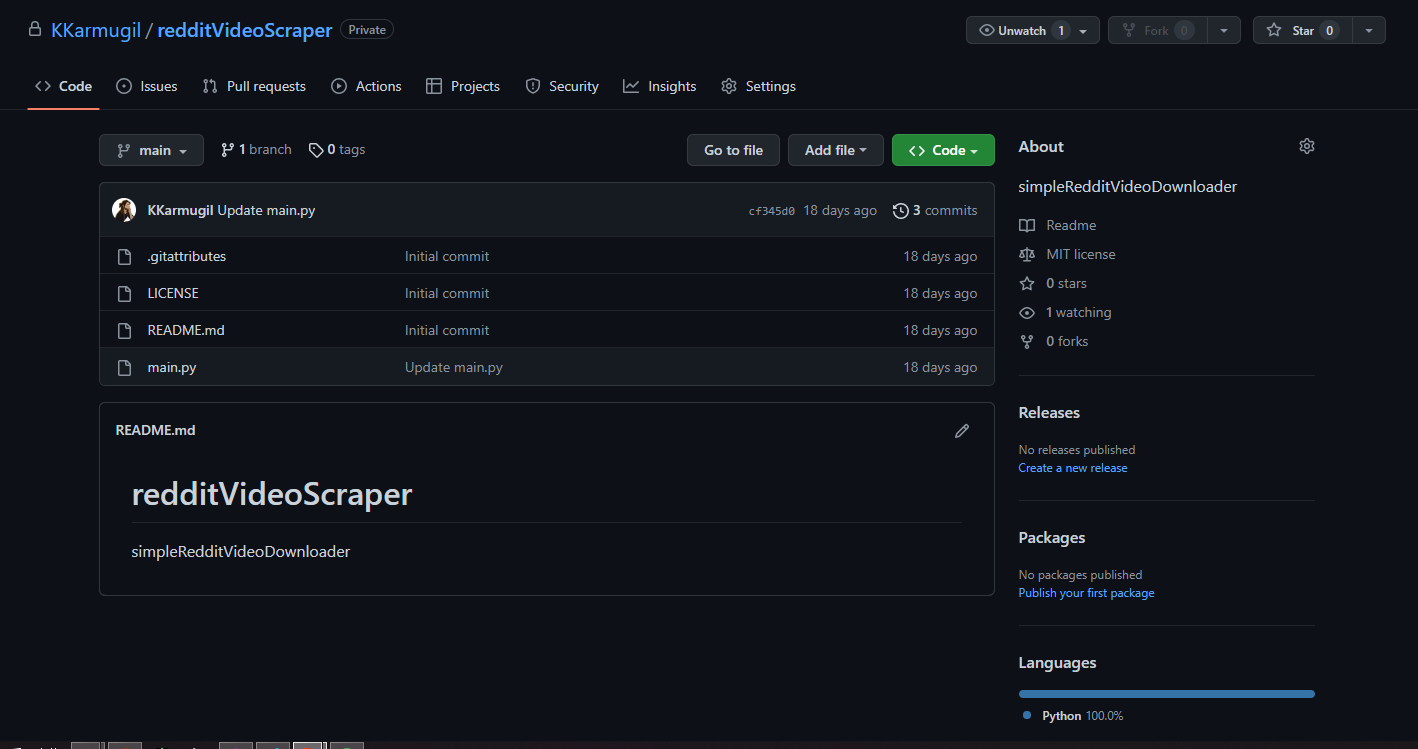
Task: Open About settings gear icon
Action: [1307, 146]
